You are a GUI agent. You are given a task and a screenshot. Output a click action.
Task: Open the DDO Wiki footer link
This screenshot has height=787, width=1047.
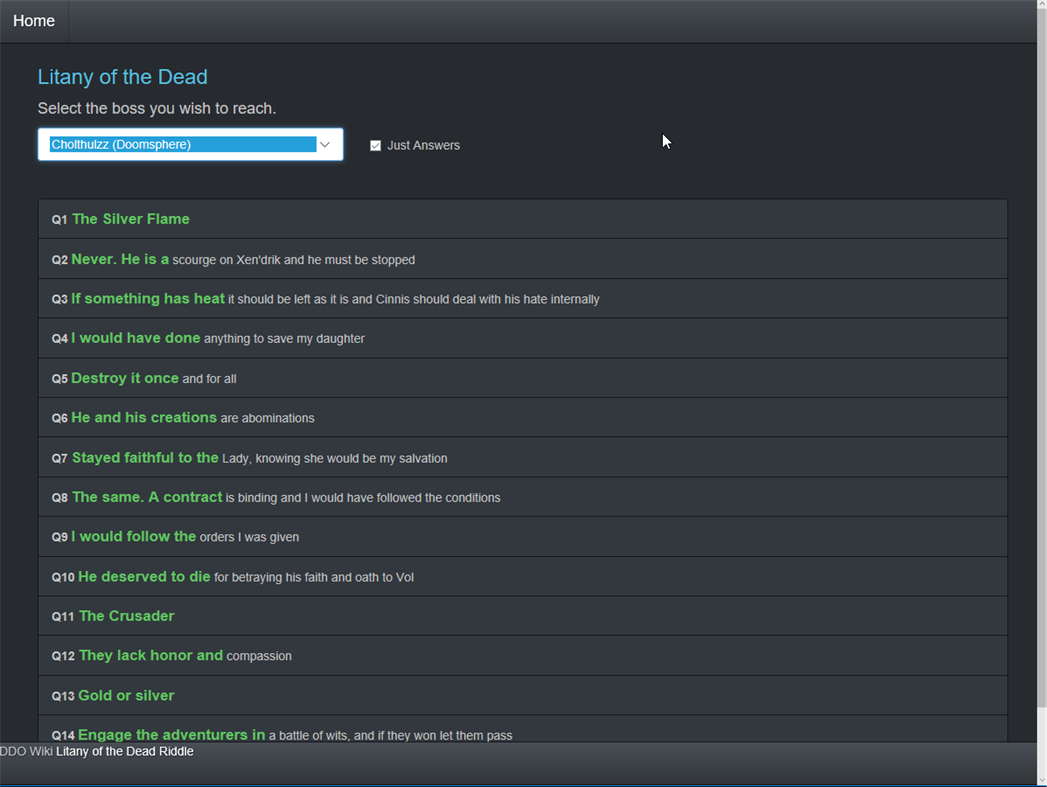26,752
